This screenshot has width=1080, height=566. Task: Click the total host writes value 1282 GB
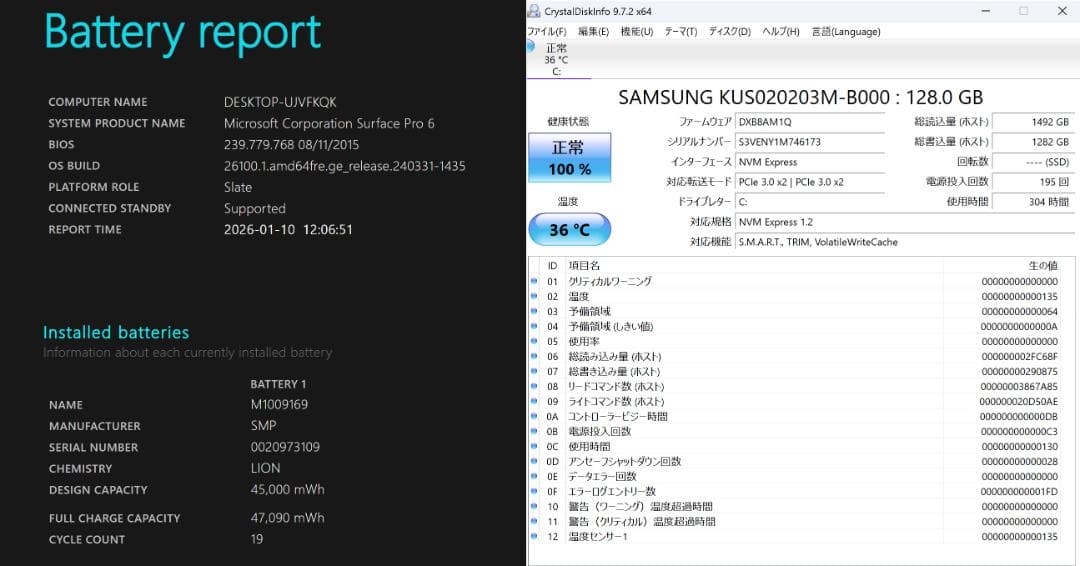(x=1032, y=142)
